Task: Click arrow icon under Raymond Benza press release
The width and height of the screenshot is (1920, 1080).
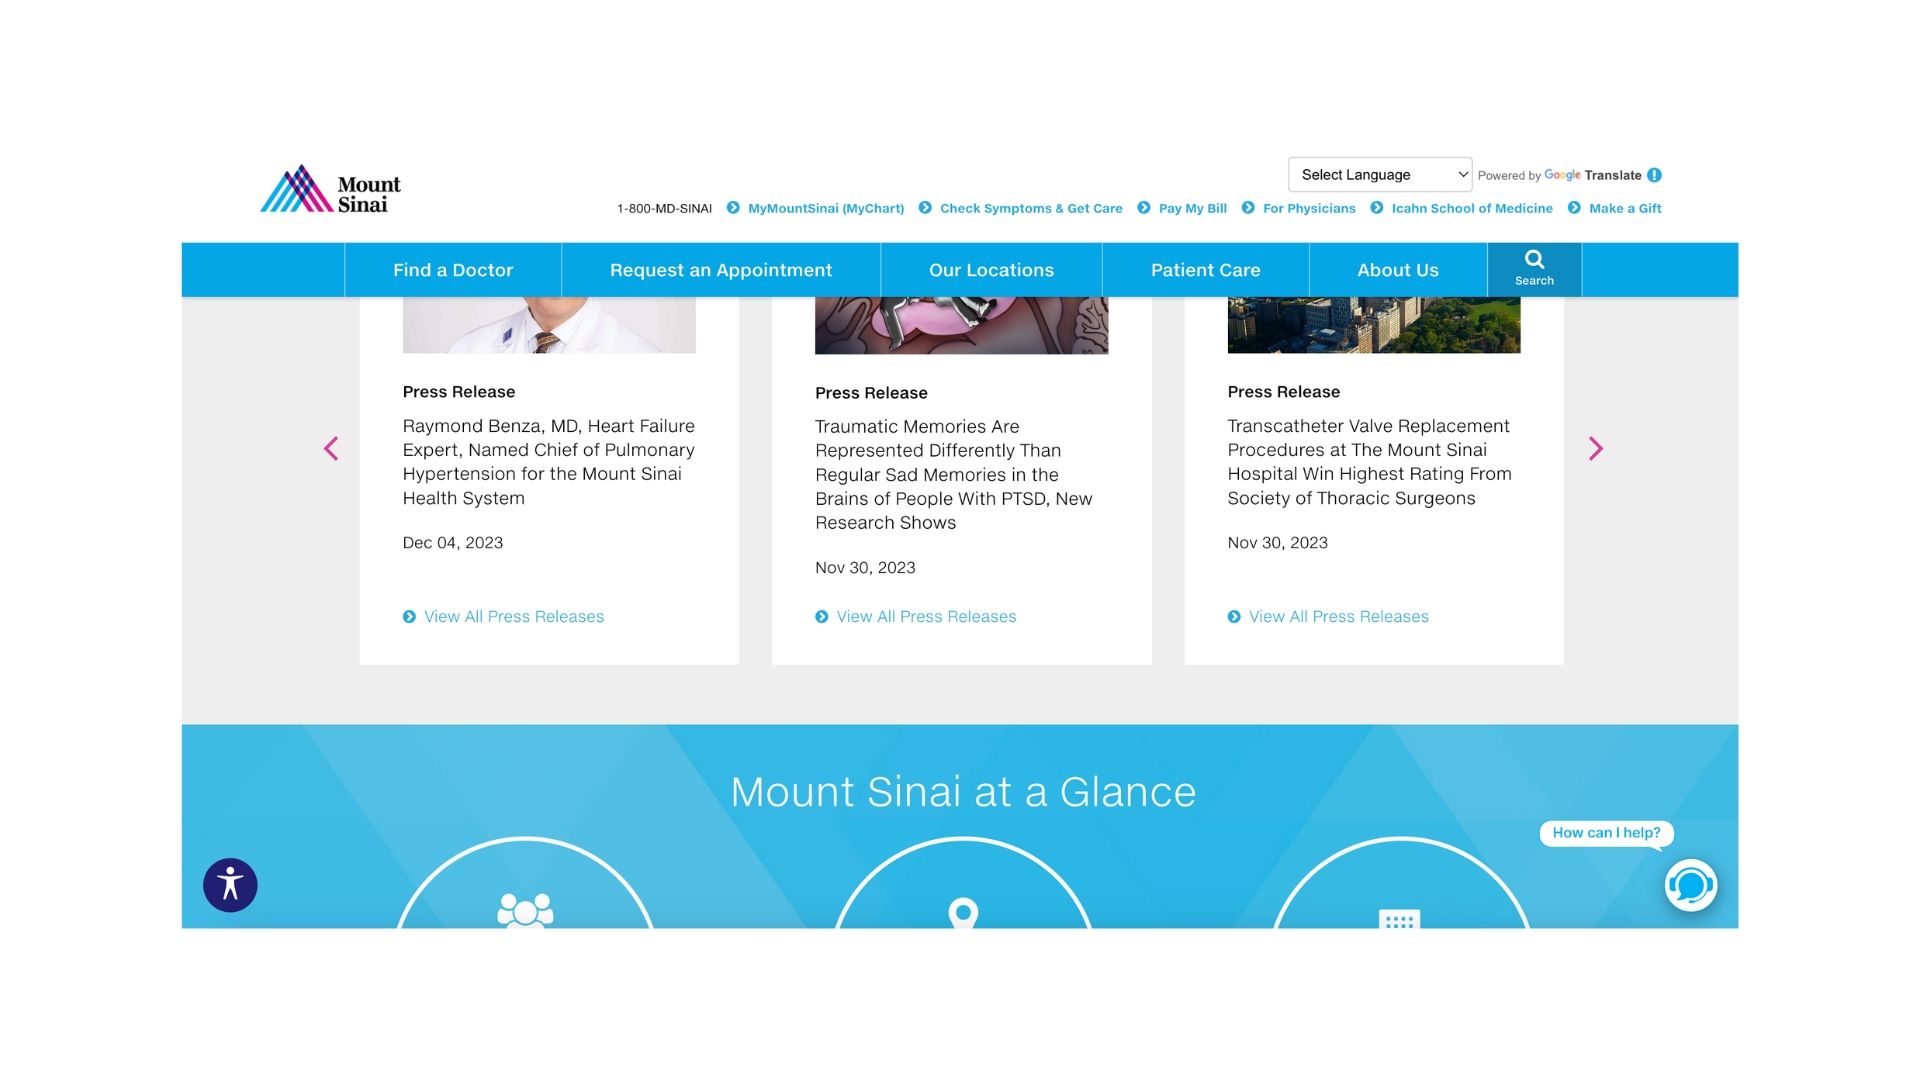Action: click(x=409, y=617)
